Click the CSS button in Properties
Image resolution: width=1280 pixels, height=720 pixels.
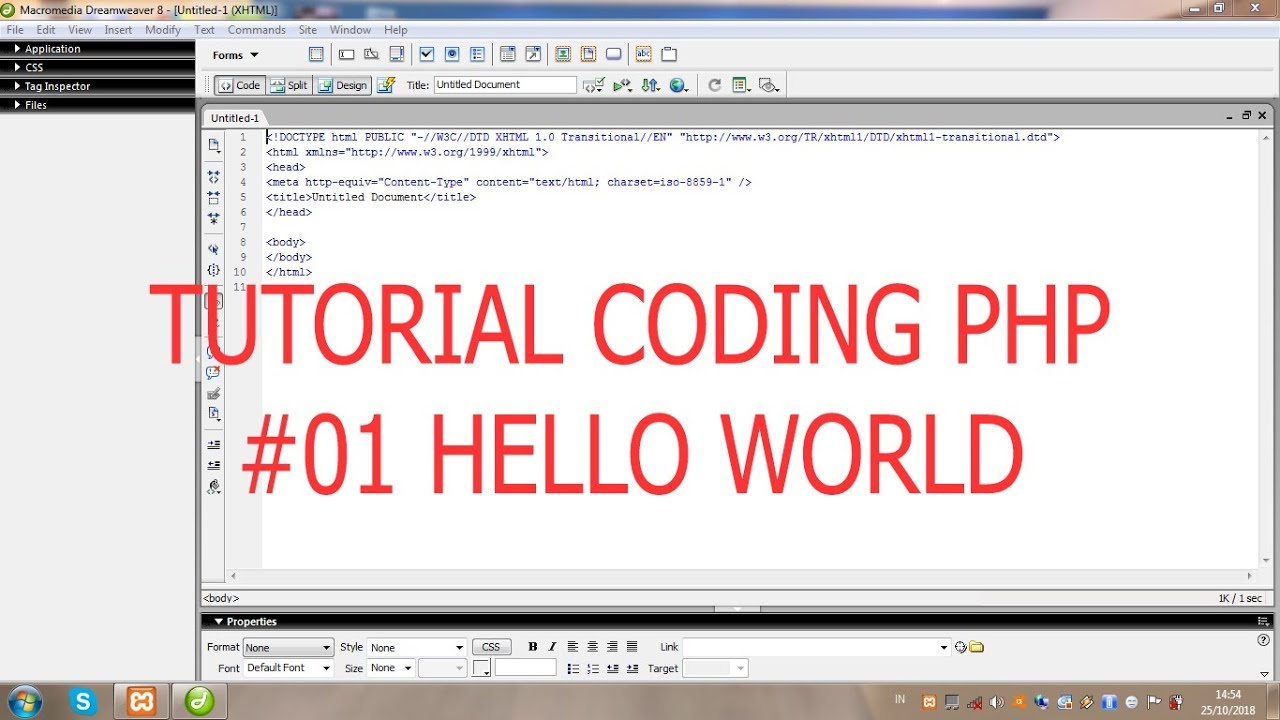[x=491, y=647]
